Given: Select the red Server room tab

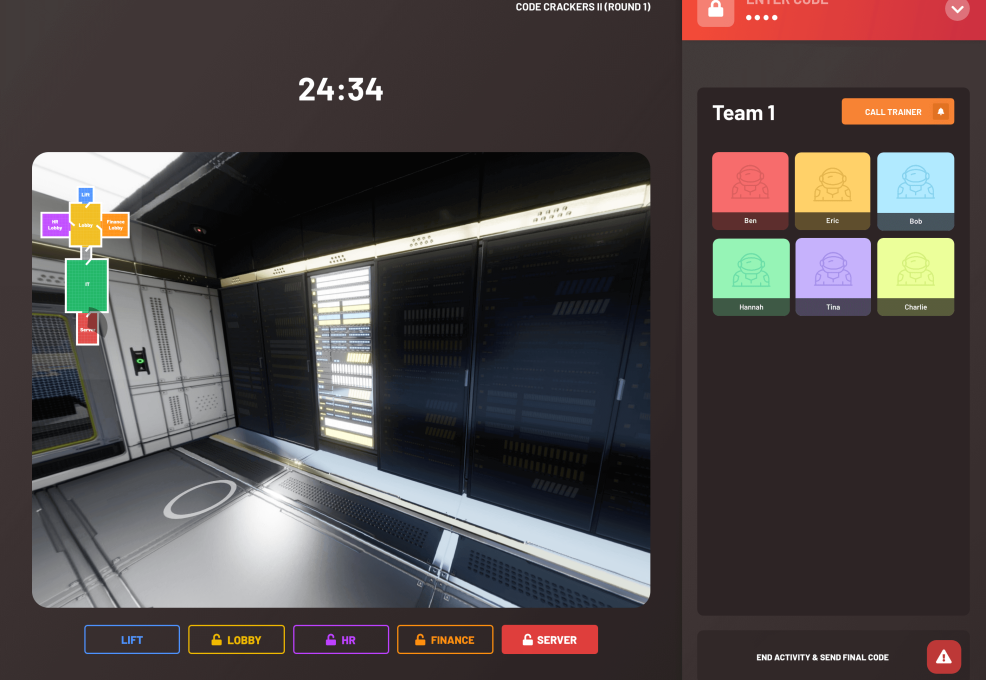Looking at the screenshot, I should coord(549,640).
